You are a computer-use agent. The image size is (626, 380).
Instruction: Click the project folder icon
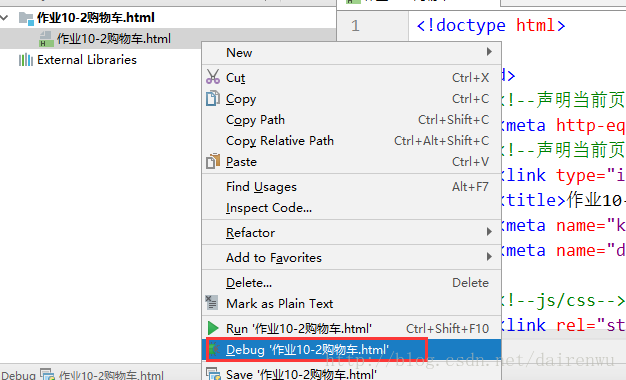pos(26,18)
